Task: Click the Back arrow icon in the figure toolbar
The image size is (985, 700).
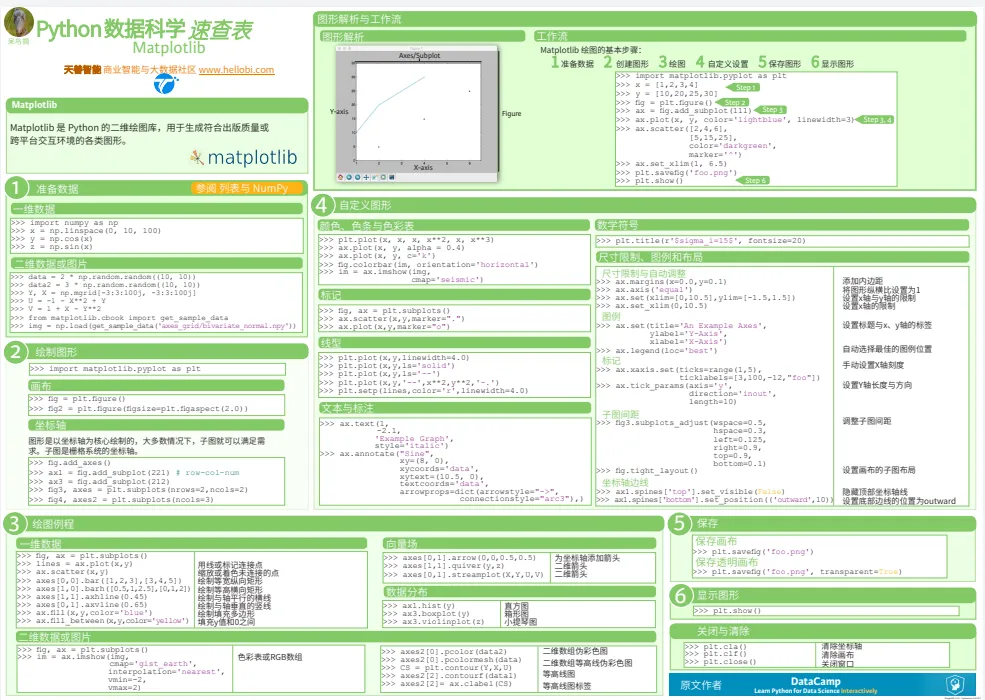Action: [x=349, y=177]
